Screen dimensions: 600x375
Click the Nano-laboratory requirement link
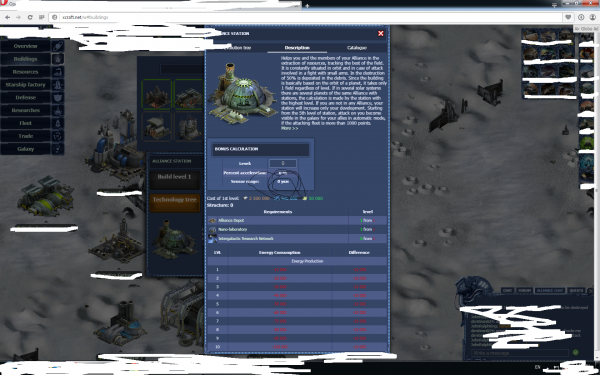(233, 229)
